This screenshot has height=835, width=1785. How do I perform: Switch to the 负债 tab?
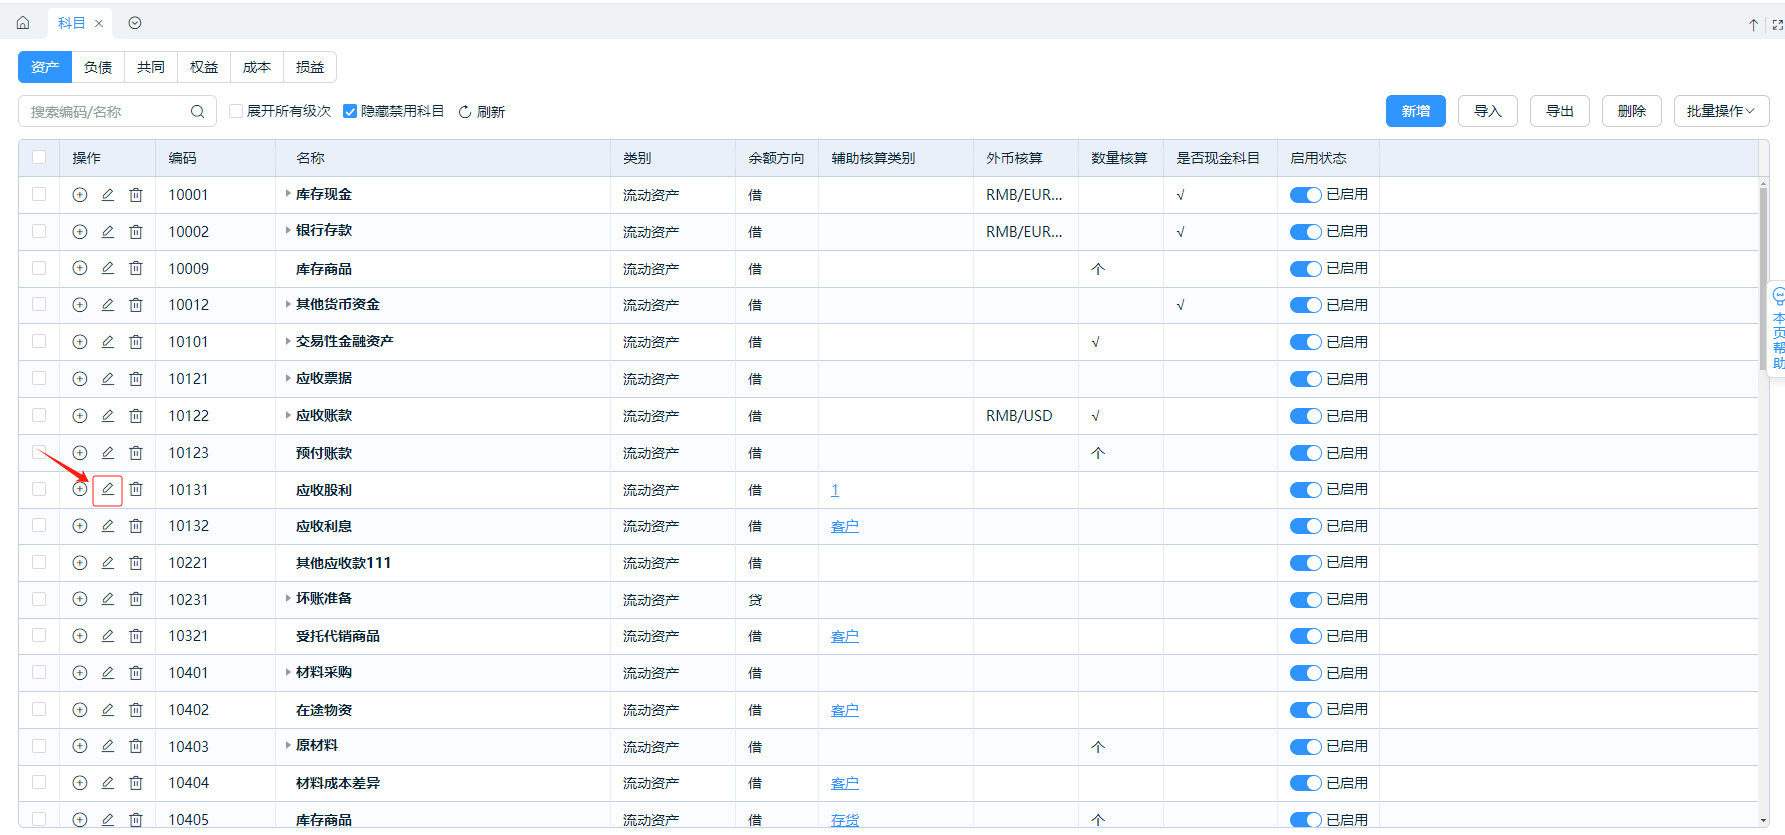coord(98,67)
